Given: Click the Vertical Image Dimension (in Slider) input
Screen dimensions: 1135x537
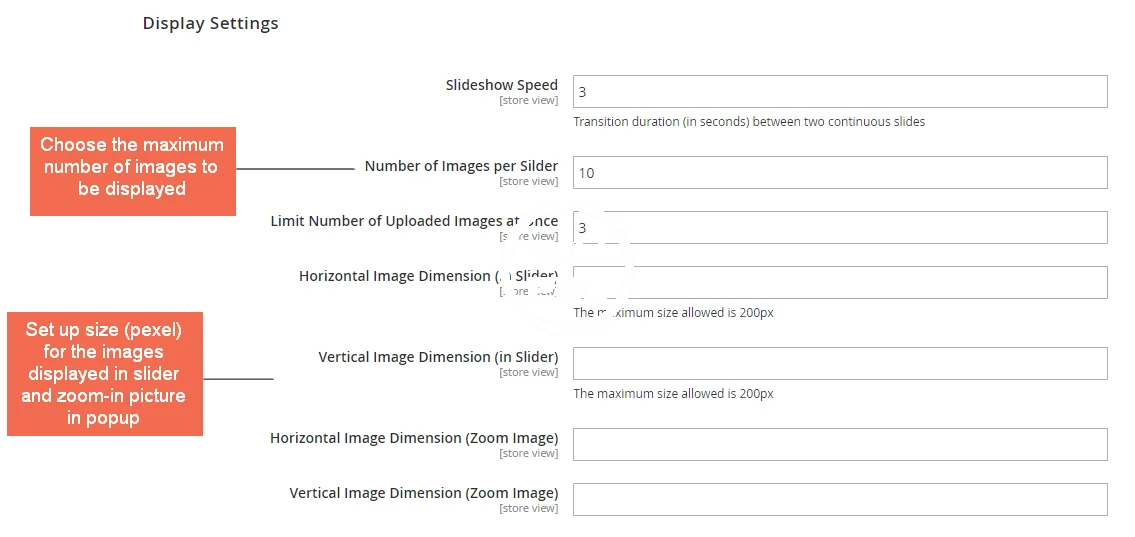Looking at the screenshot, I should pyautogui.click(x=839, y=364).
